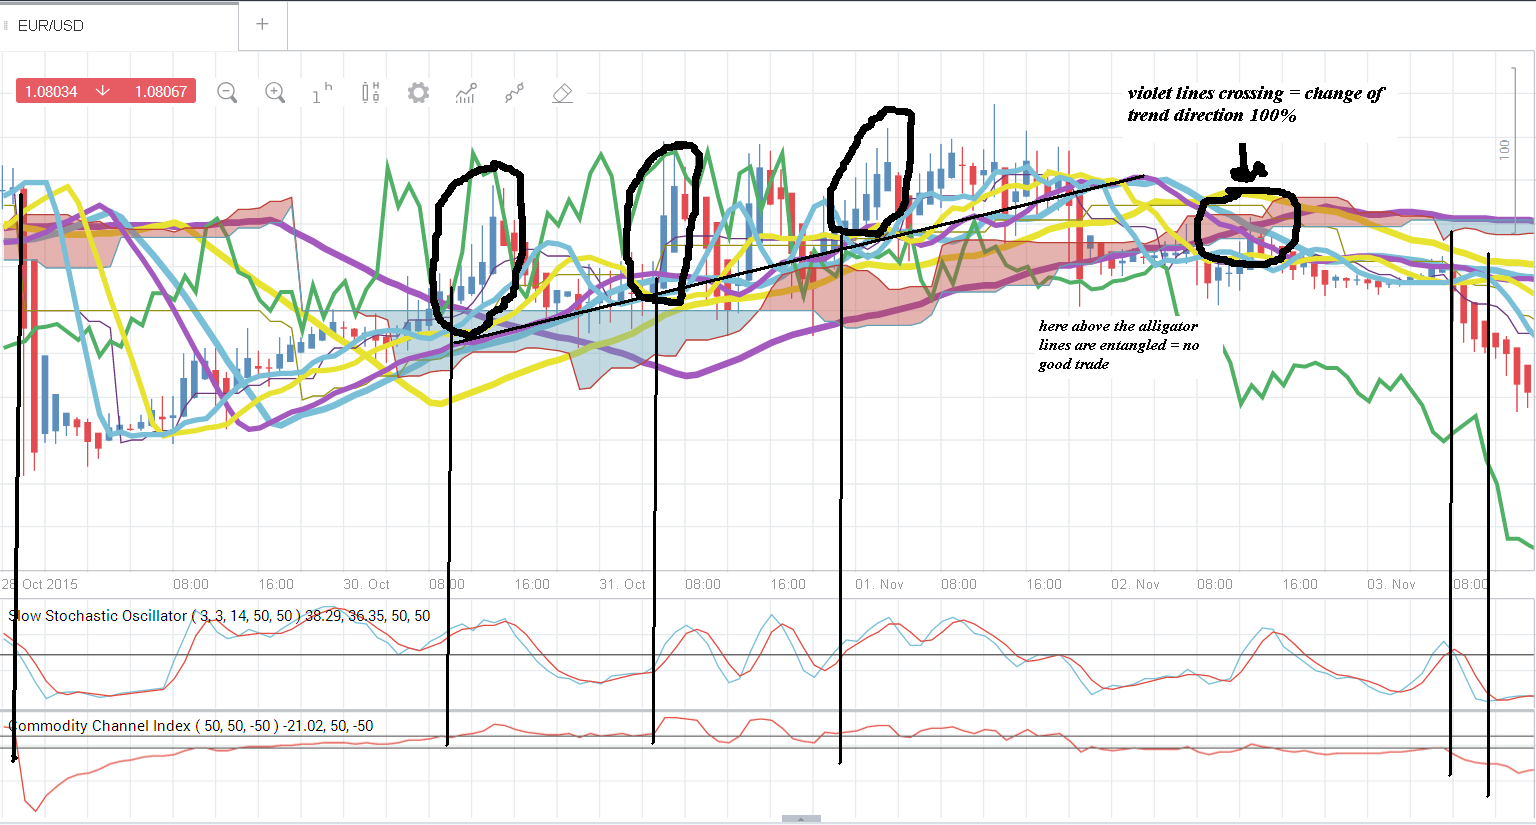The image size is (1536, 825).
Task: Select the eraser tool
Action: coord(562,93)
